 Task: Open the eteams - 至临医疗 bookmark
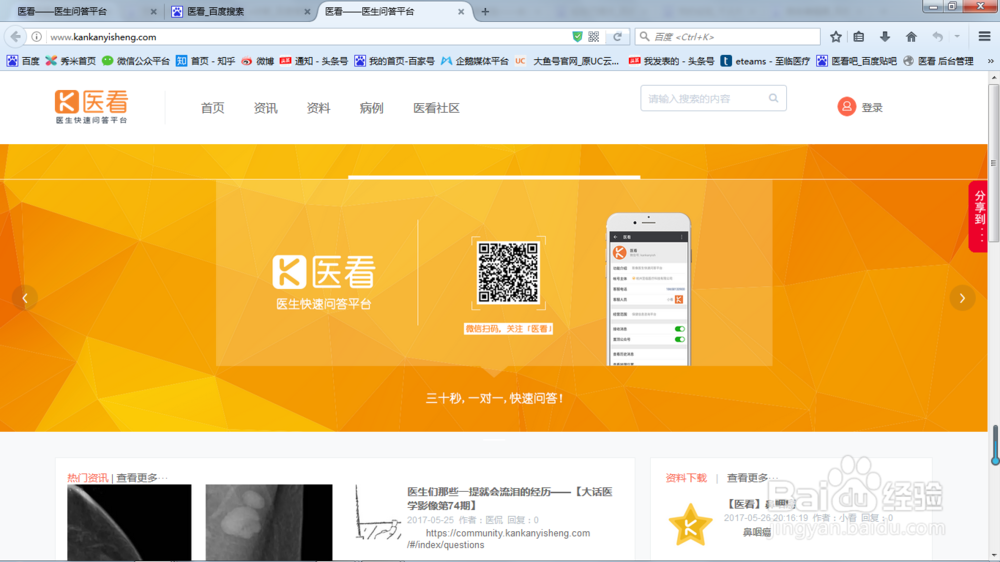click(x=765, y=61)
